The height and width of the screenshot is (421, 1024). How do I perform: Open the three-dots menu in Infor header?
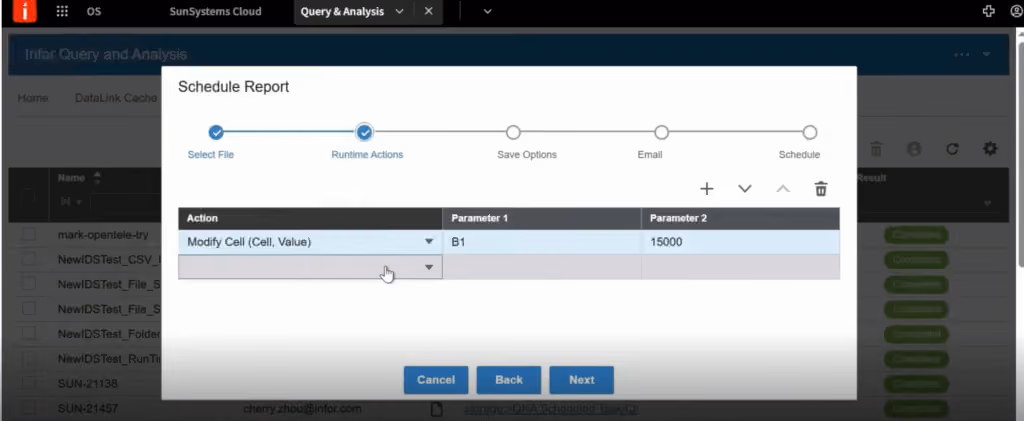tap(961, 55)
